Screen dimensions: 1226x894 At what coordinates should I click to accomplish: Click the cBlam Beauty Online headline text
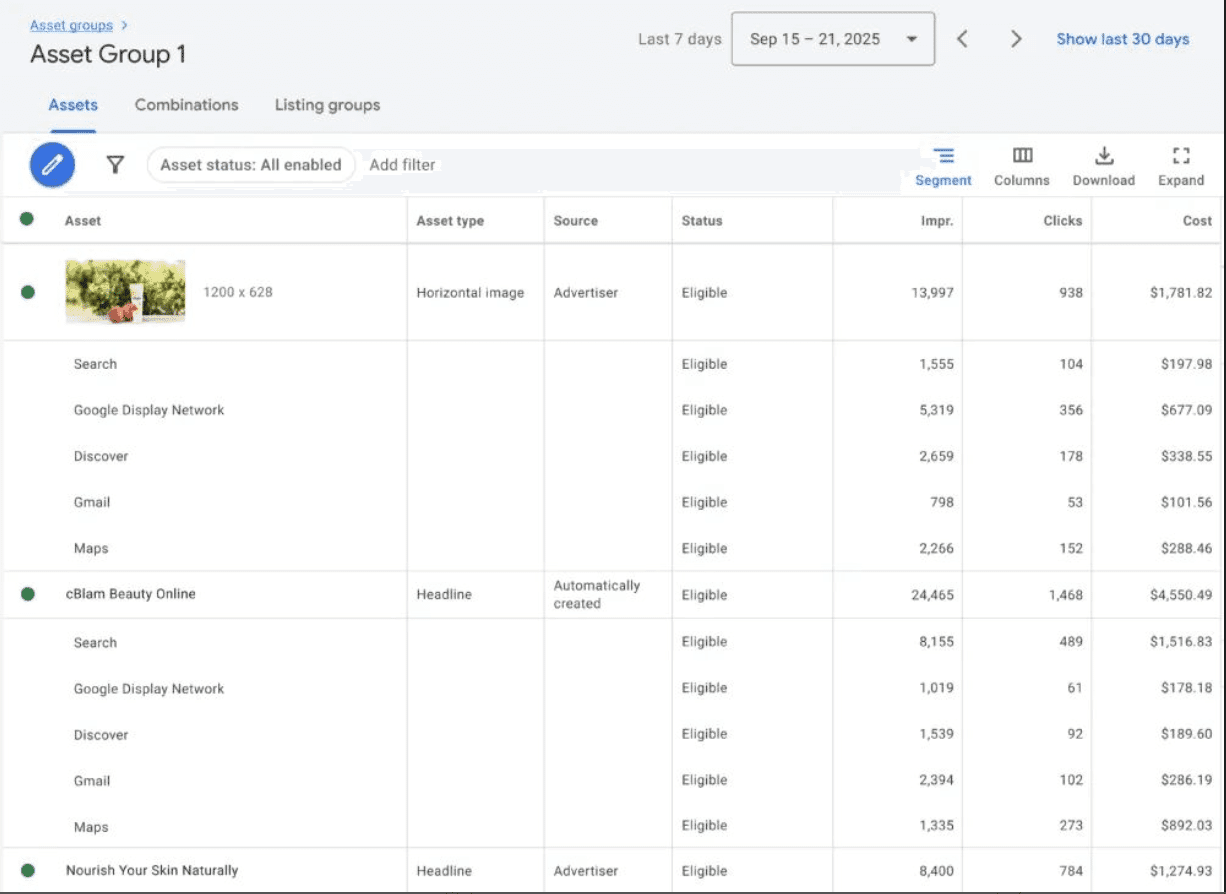(131, 594)
